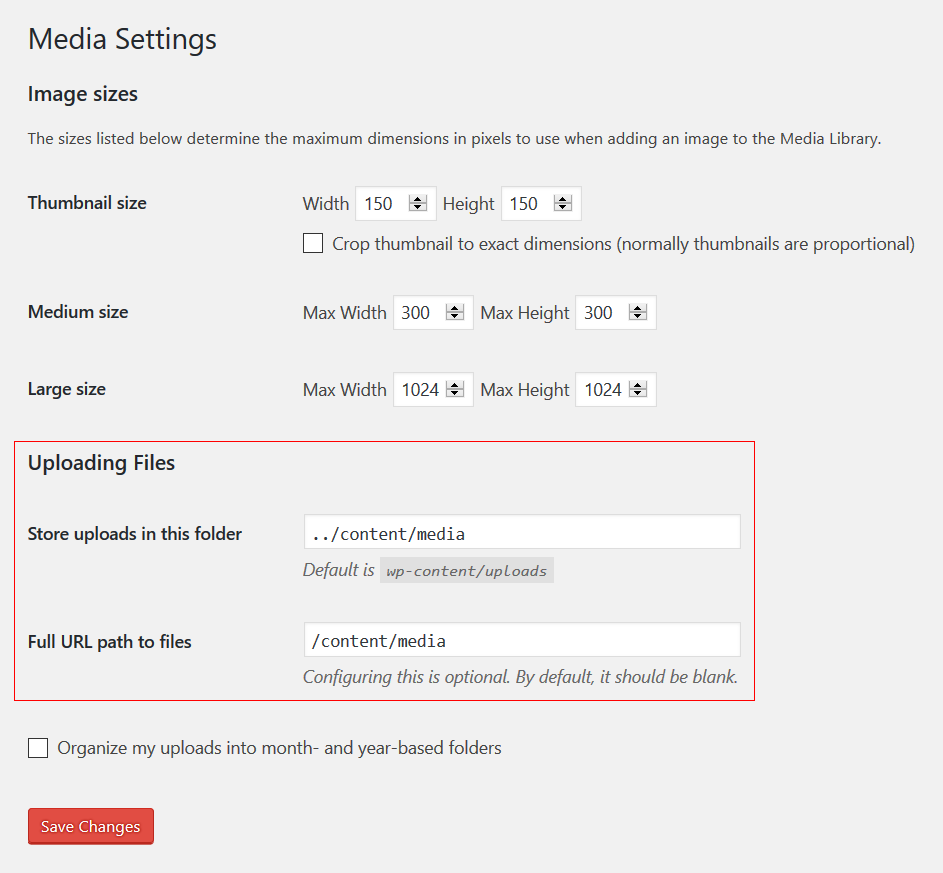Click the Large size Max Width field
The image size is (943, 873).
(x=420, y=390)
